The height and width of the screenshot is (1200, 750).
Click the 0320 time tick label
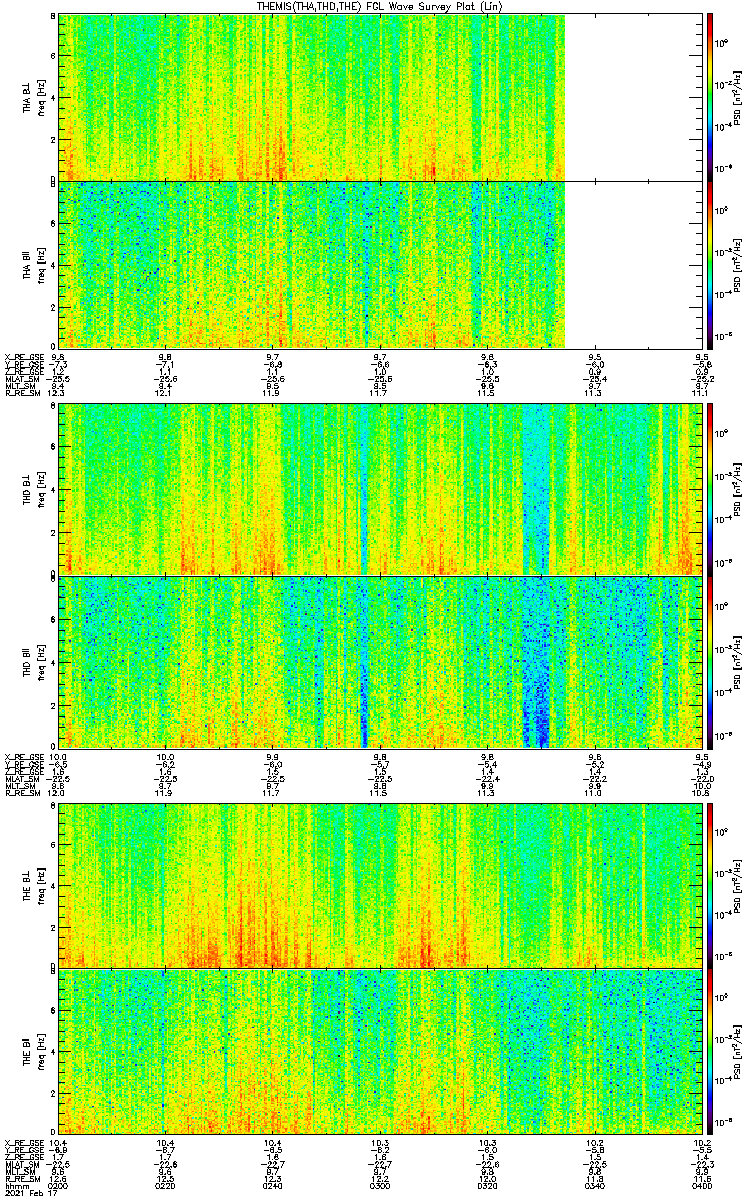[488, 1184]
